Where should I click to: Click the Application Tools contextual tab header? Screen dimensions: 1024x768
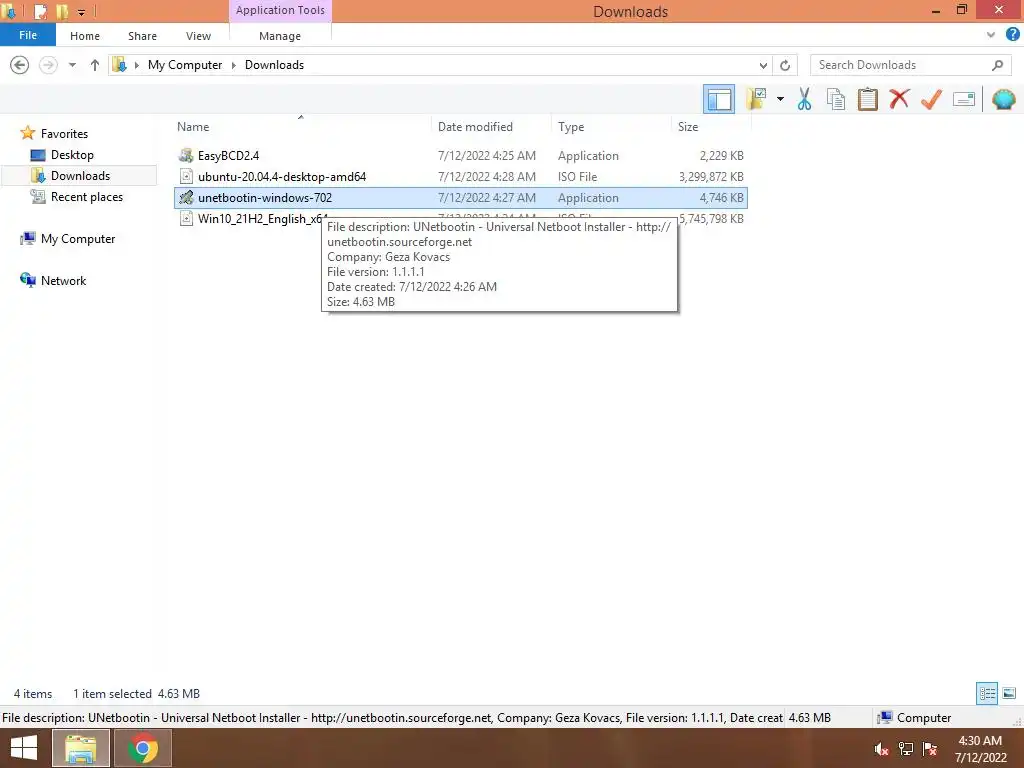click(x=280, y=10)
